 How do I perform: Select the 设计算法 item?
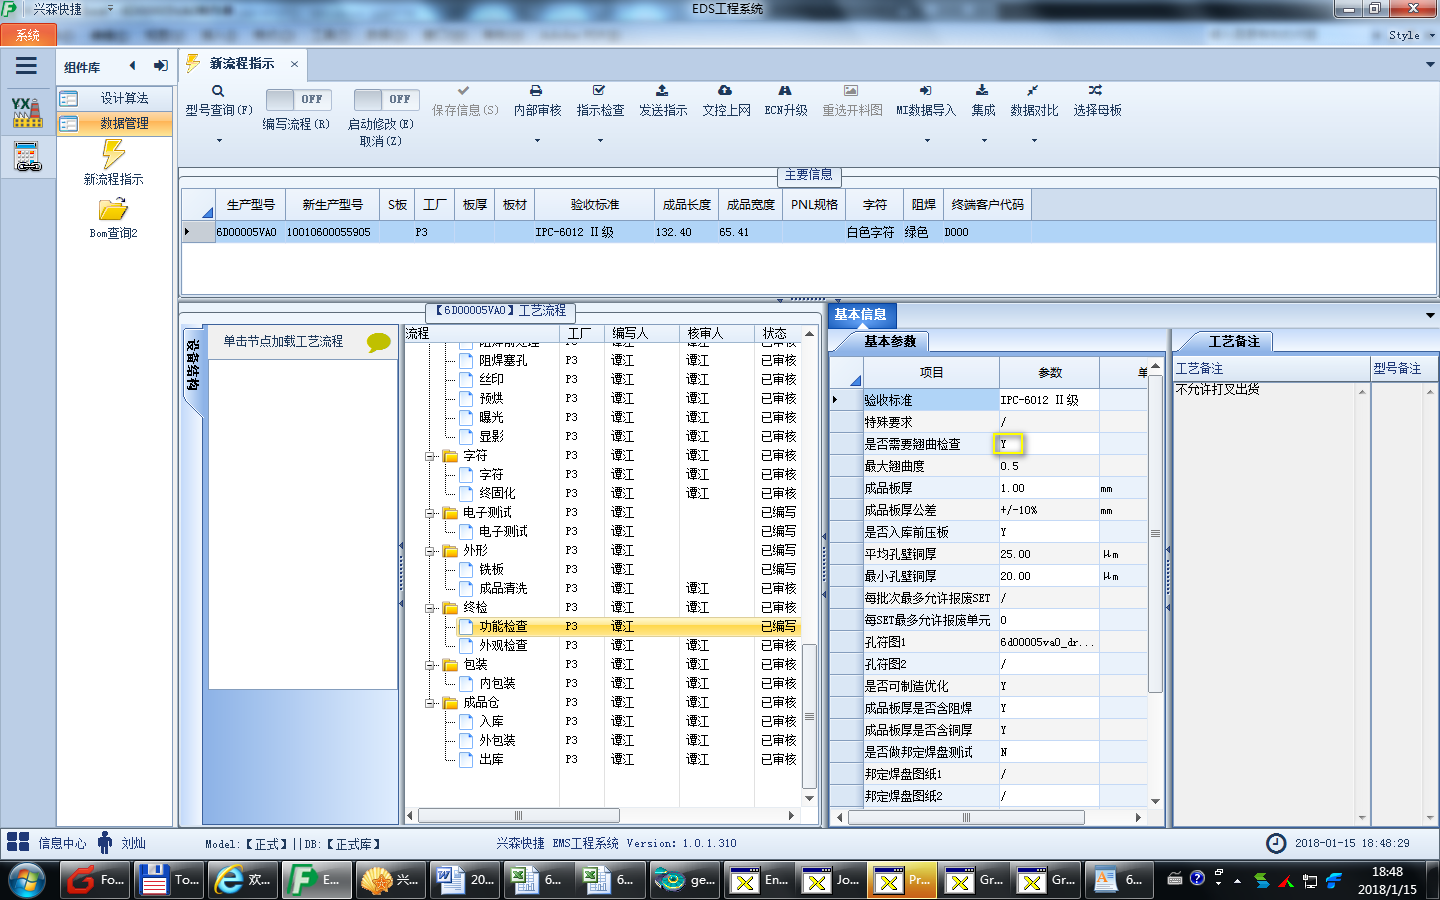115,98
